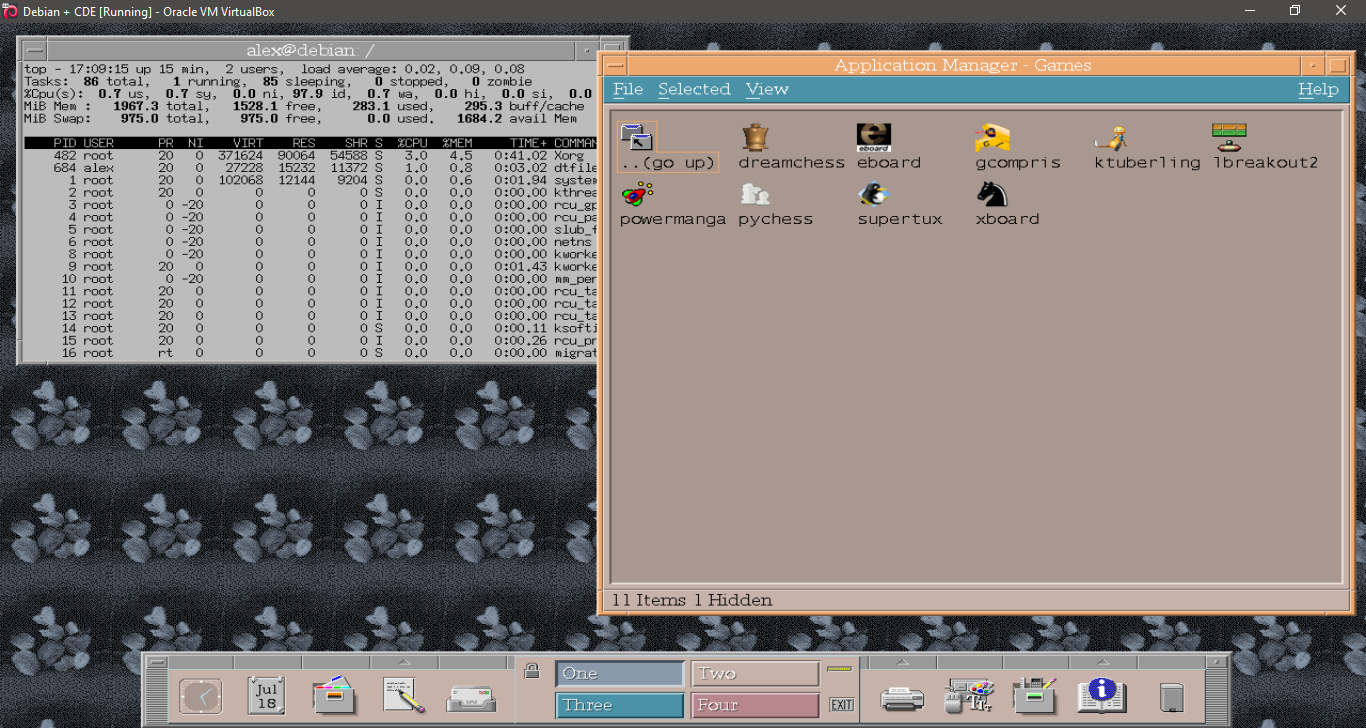1366x728 pixels.
Task: Switch to workspace One
Action: click(620, 674)
